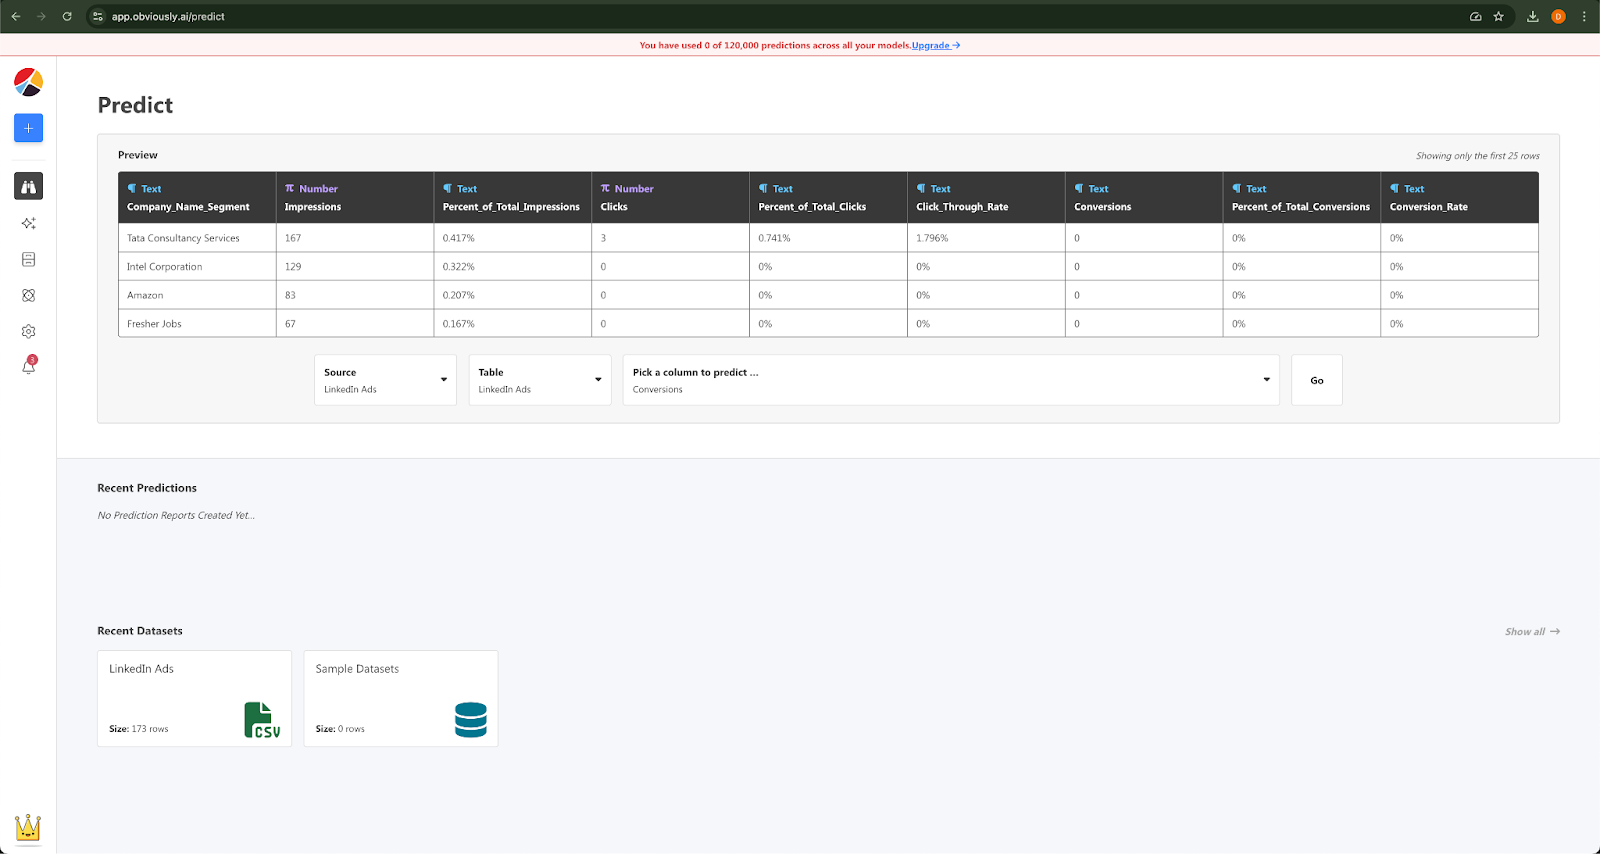Click the Upgrade link in banner

[936, 45]
